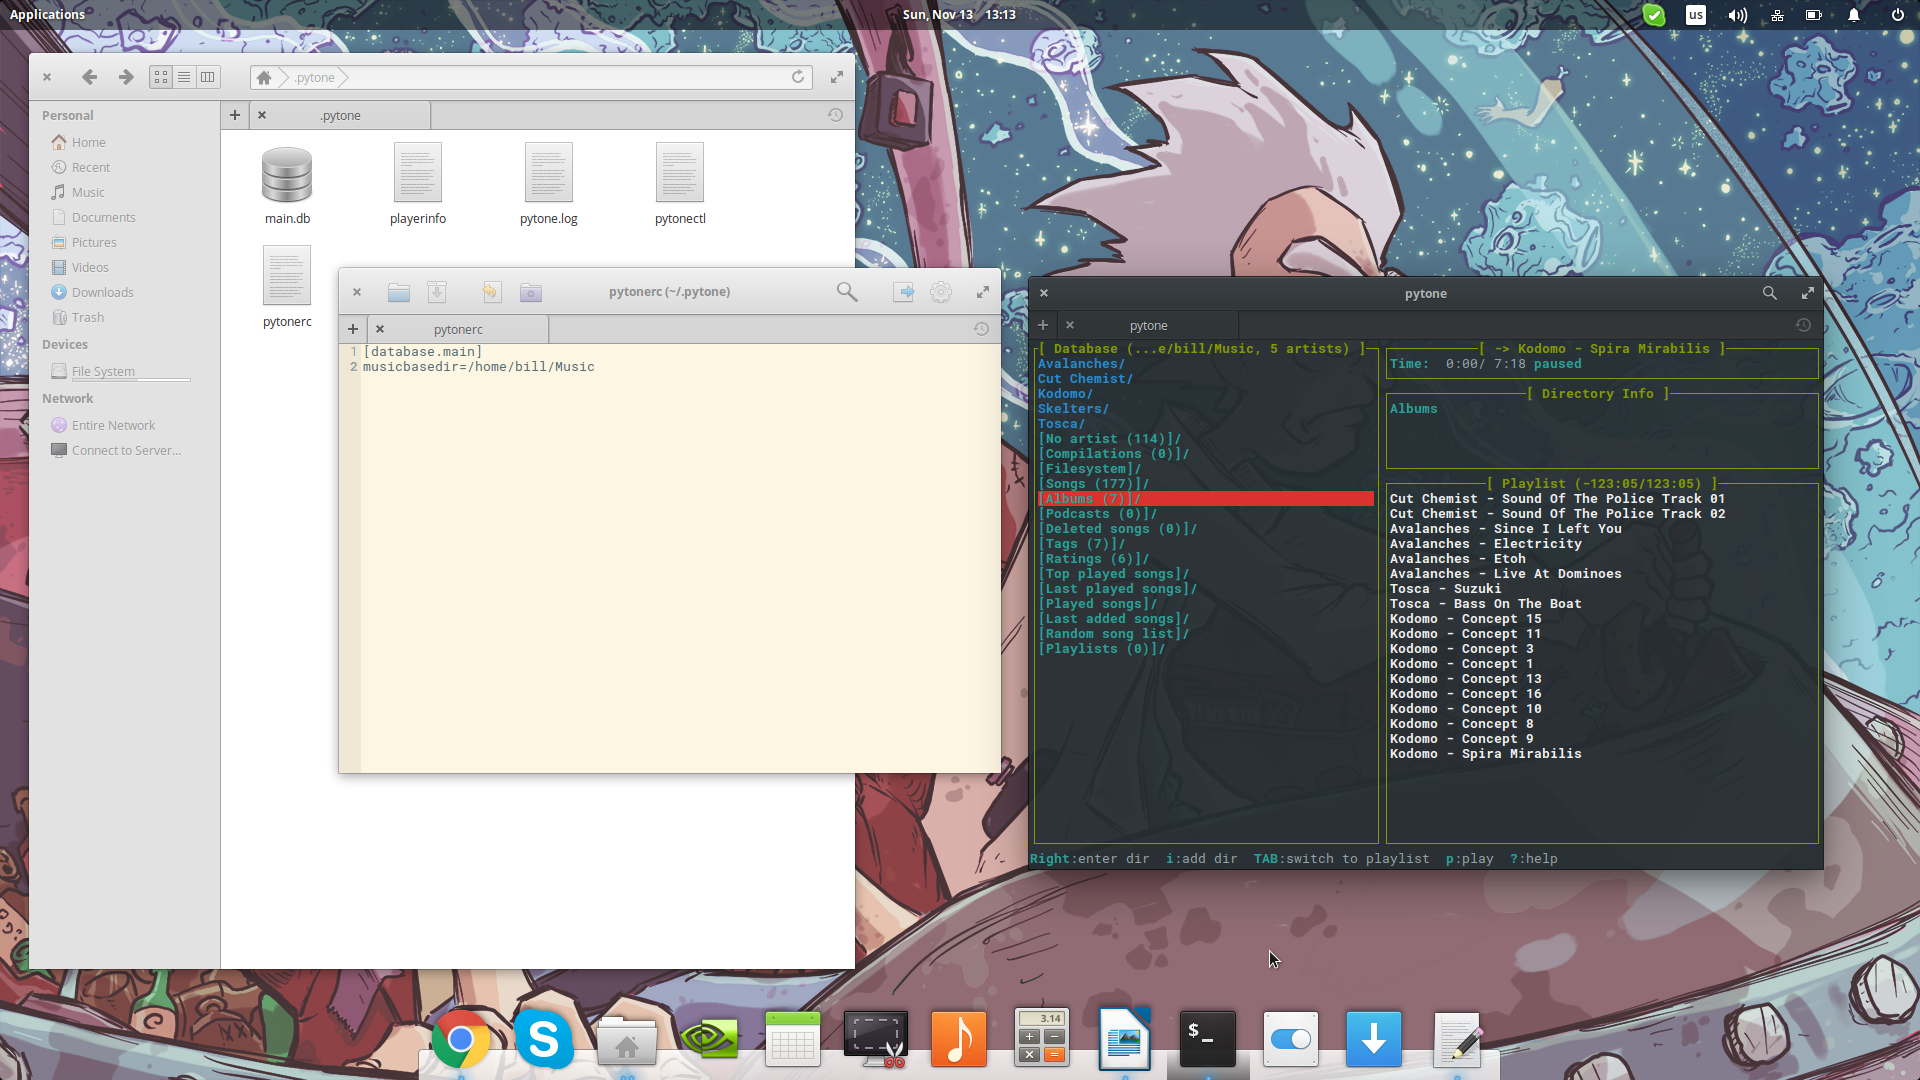The width and height of the screenshot is (1920, 1080).
Task: Open text editor settings gear
Action: tap(941, 292)
